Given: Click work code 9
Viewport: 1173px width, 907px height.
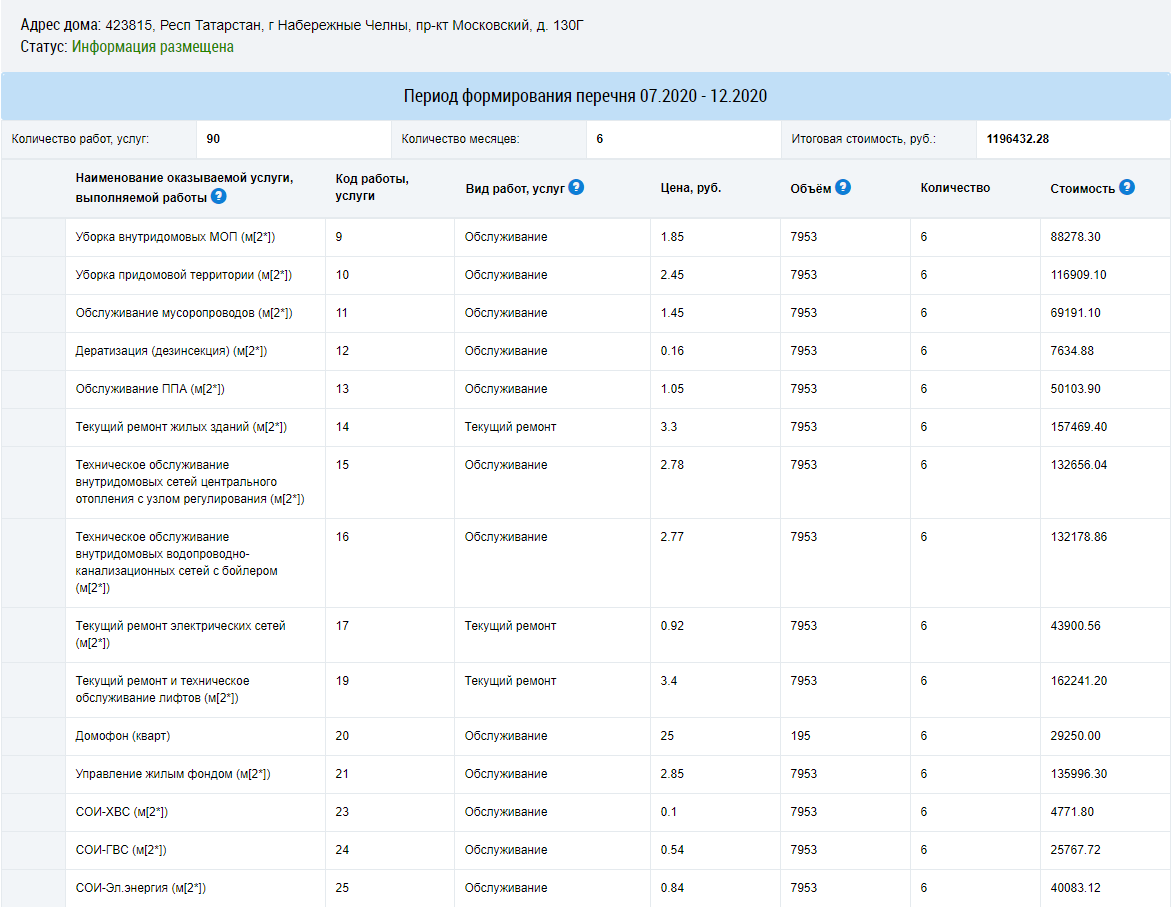Looking at the screenshot, I should 339,237.
